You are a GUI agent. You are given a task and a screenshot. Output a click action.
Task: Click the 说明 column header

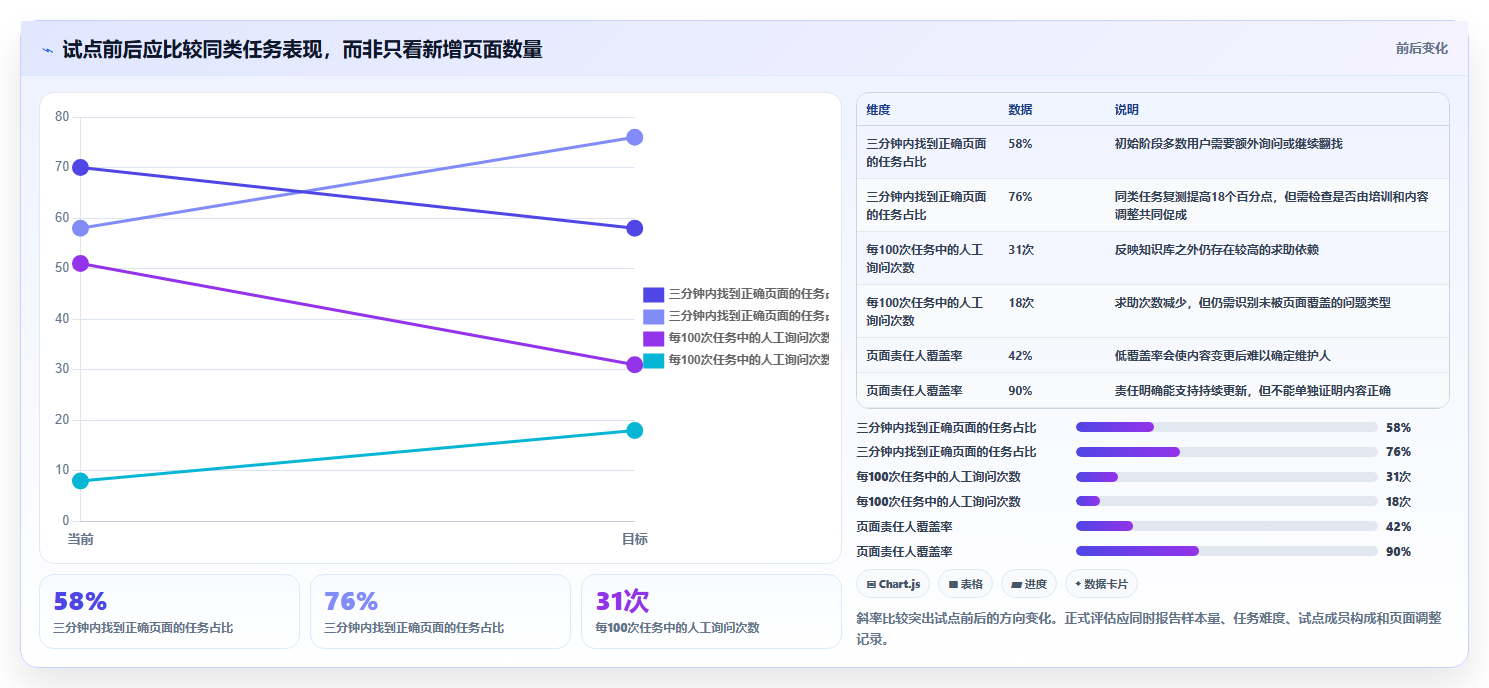pos(1126,110)
